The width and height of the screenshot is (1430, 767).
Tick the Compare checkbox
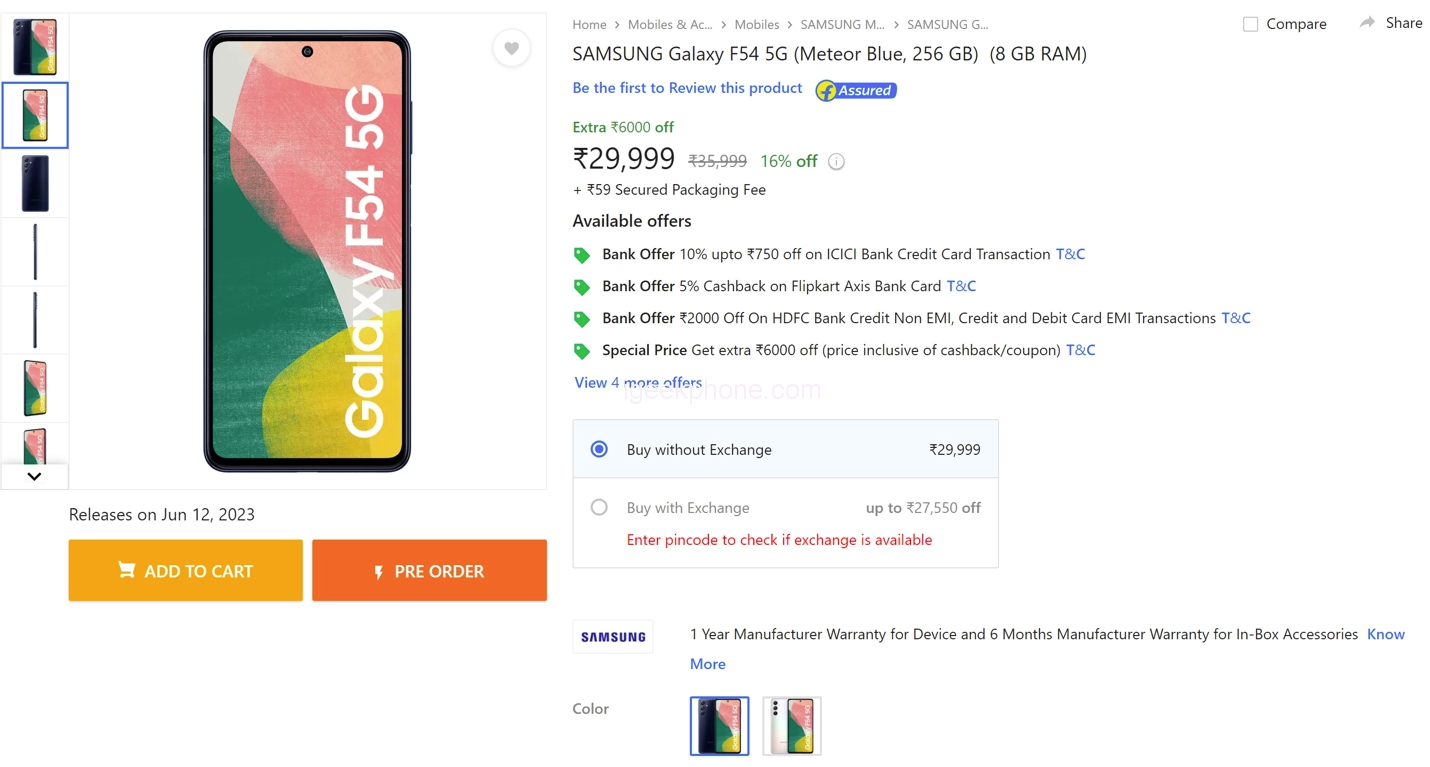1250,24
